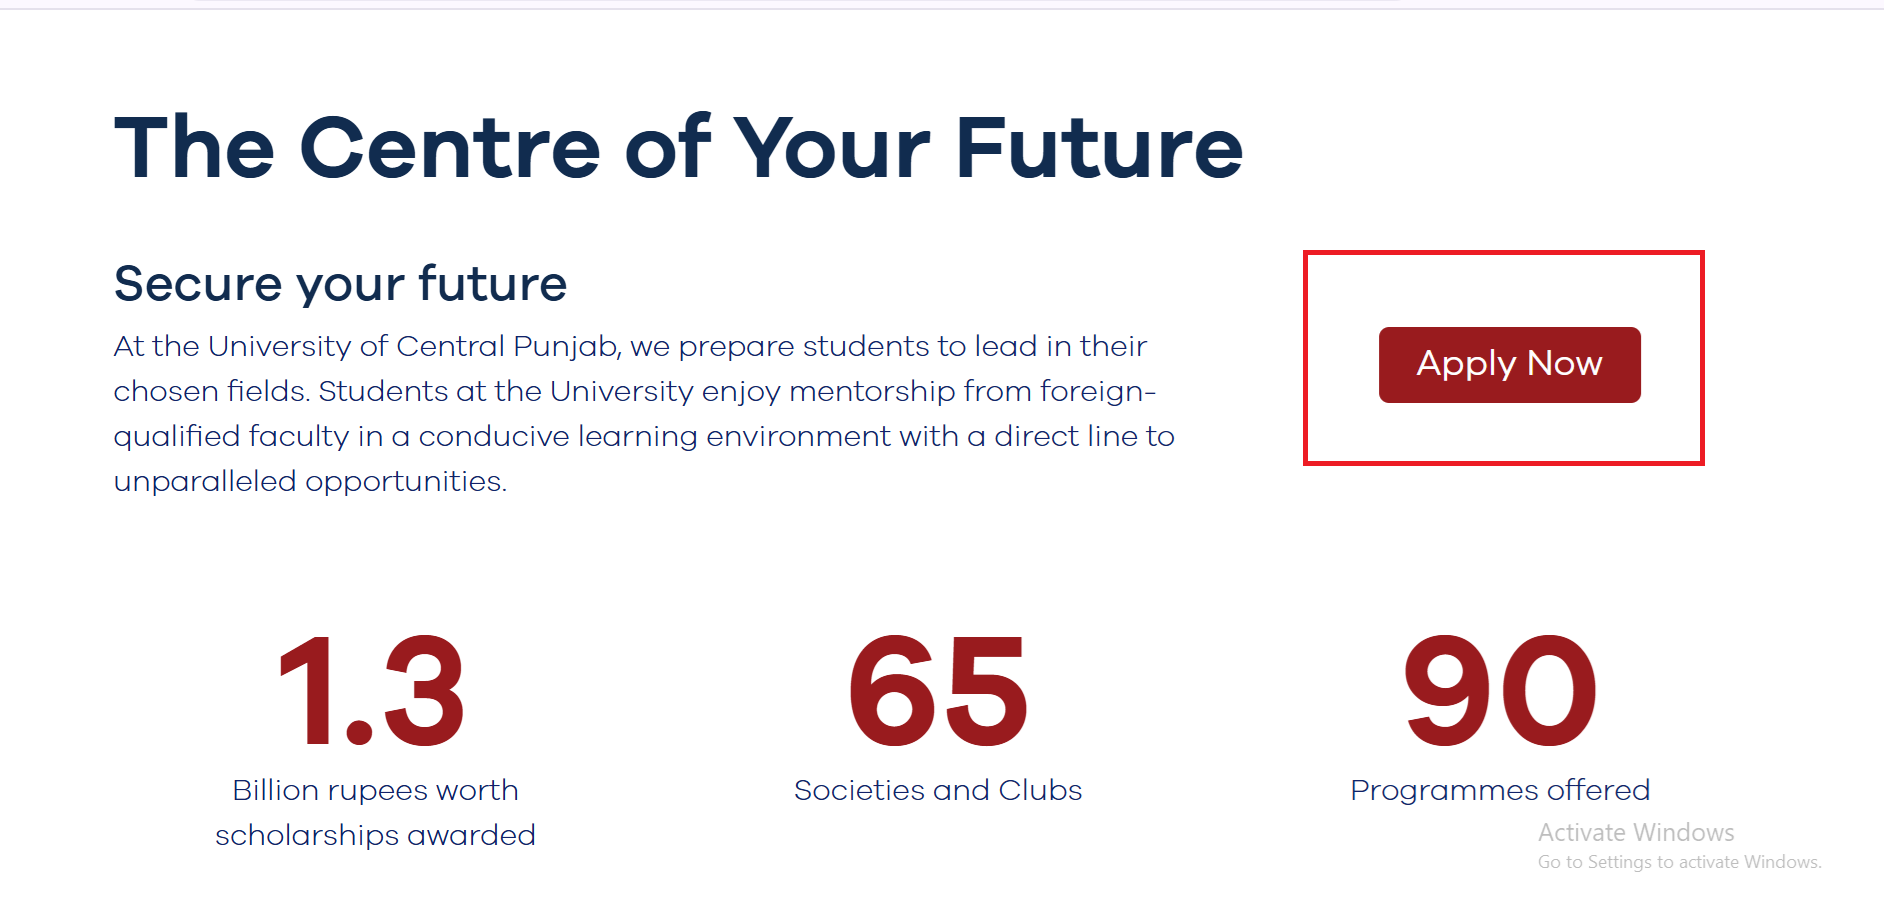This screenshot has width=1884, height=915.
Task: Select the "Societies and Clubs" label
Action: (x=938, y=790)
